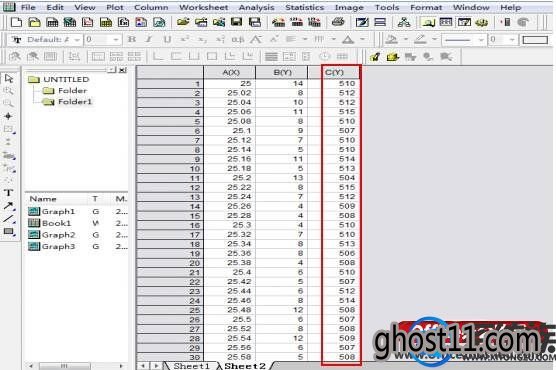Select the Pointer tool in left toolbox
Image resolution: width=556 pixels, height=370 pixels.
click(9, 78)
